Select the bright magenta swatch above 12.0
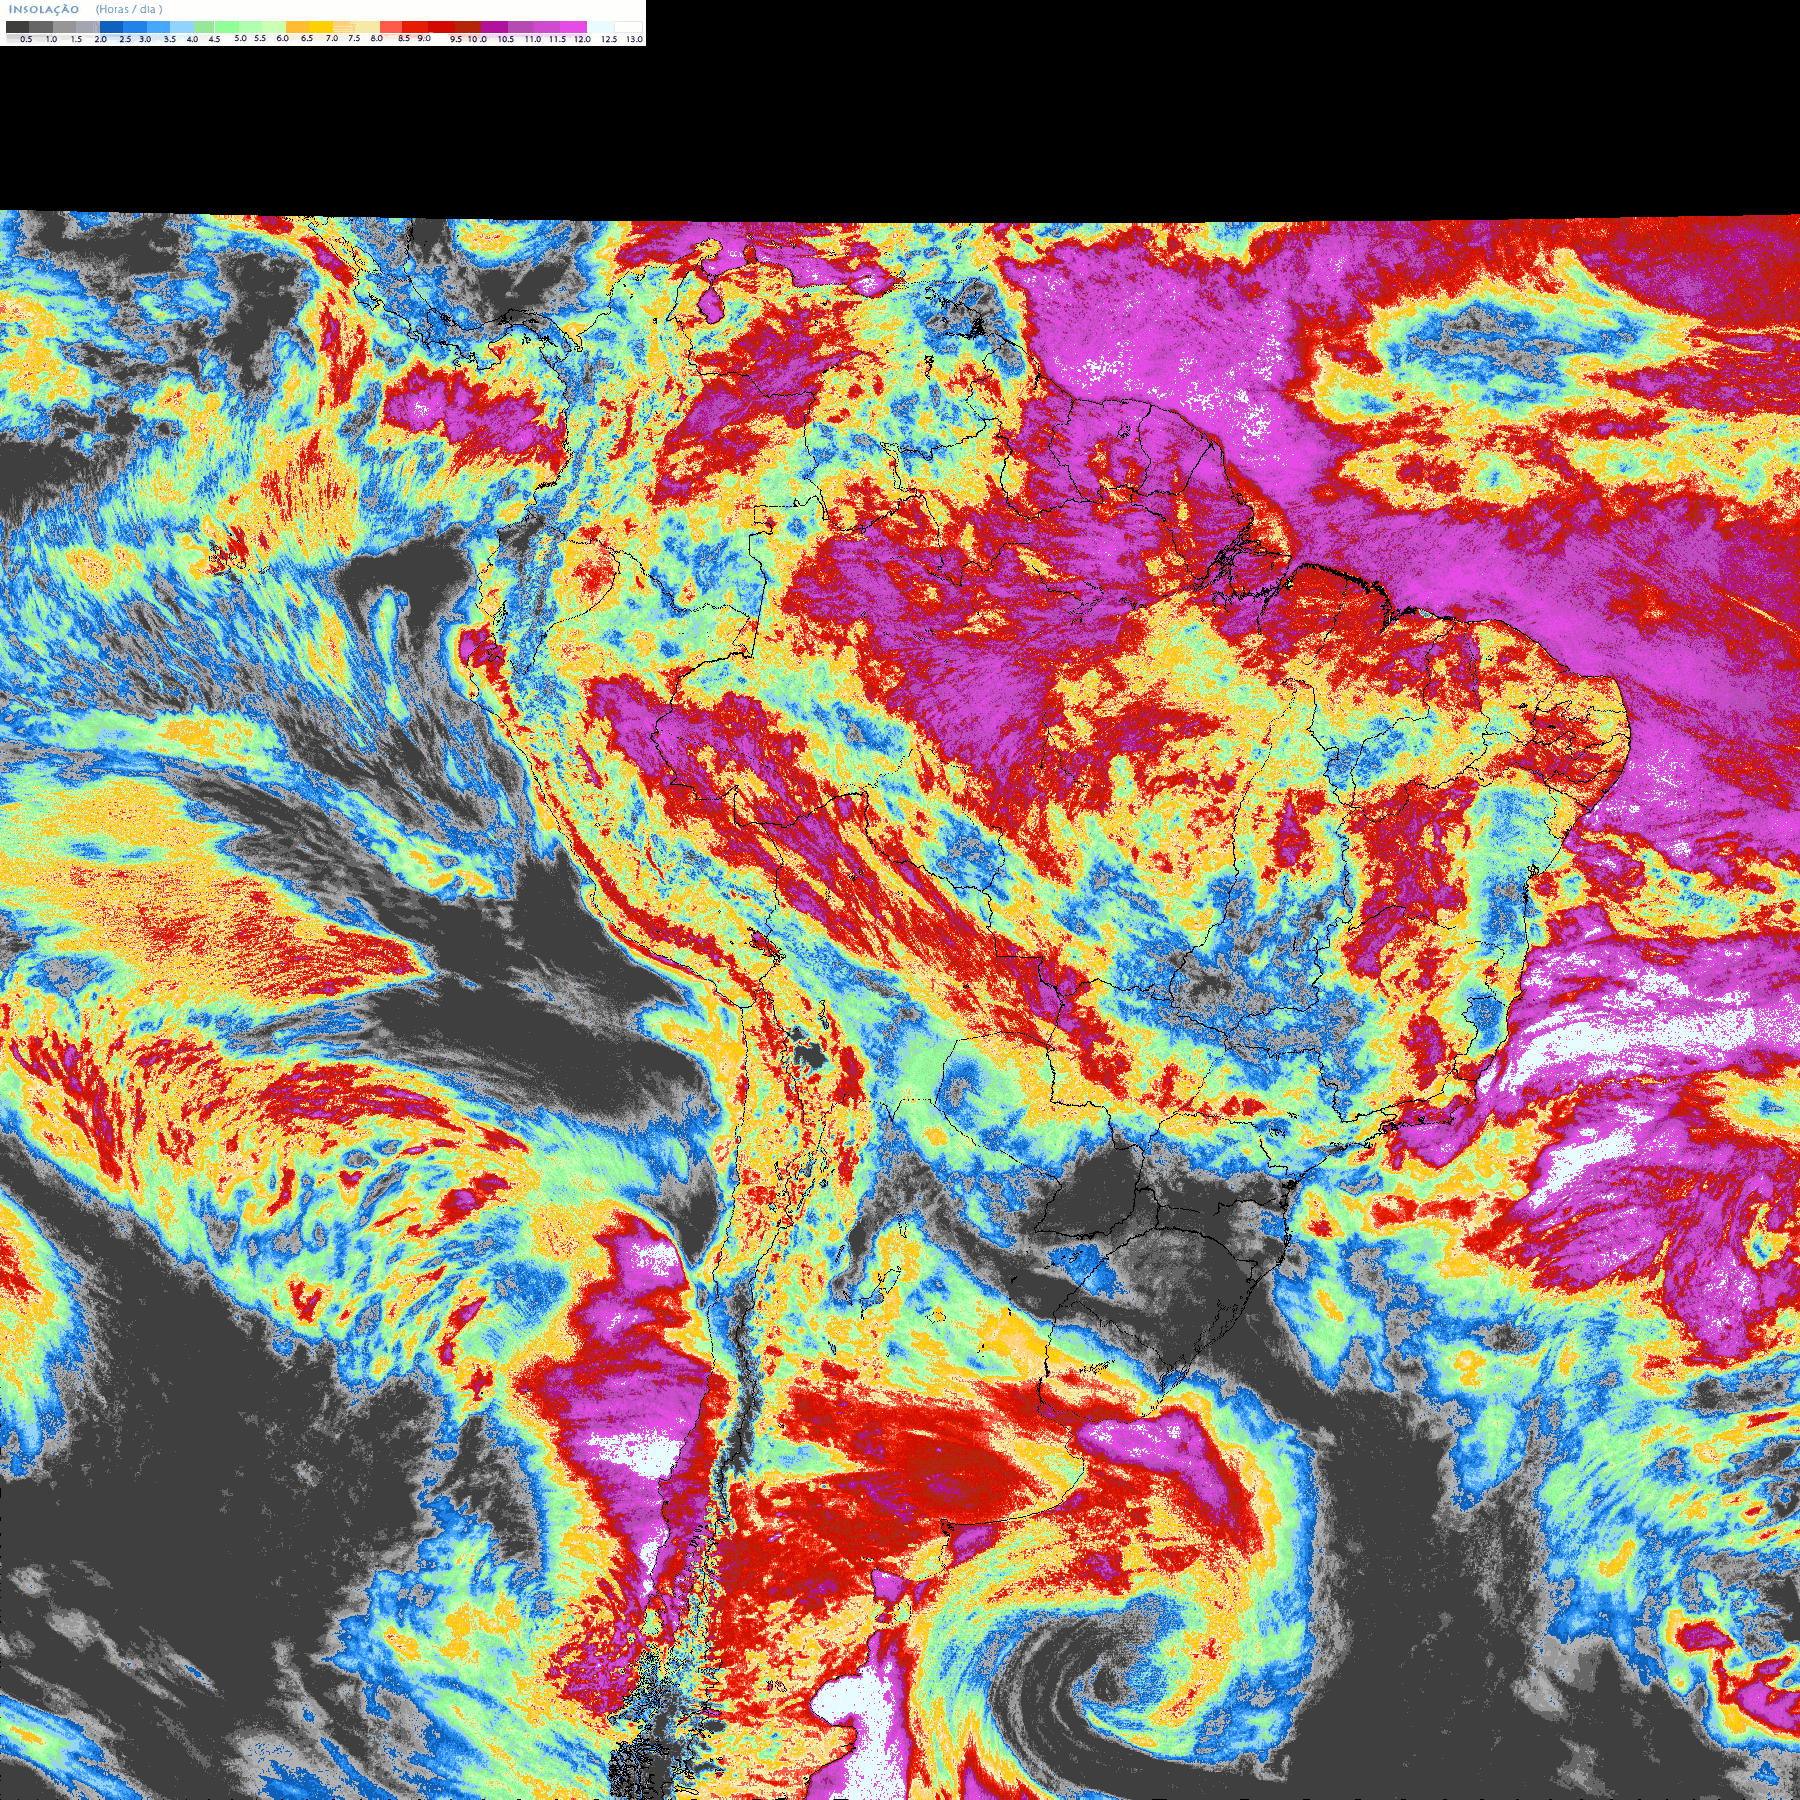This screenshot has width=1800, height=1800. coord(573,27)
